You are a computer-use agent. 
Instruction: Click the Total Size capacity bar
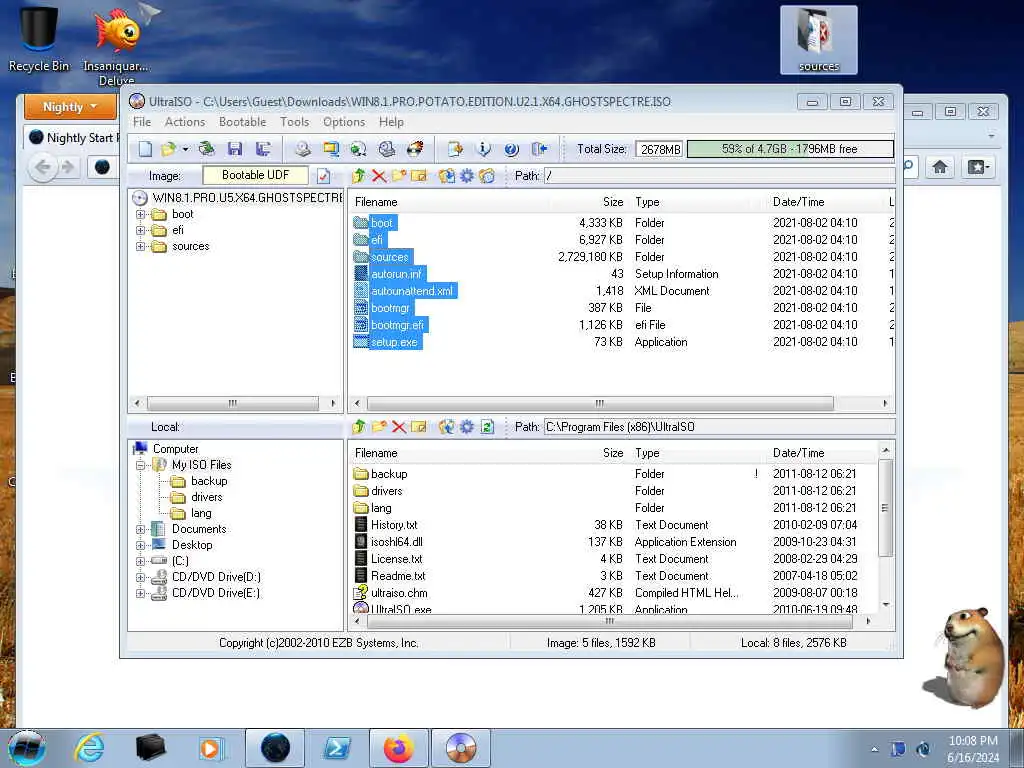pos(790,149)
